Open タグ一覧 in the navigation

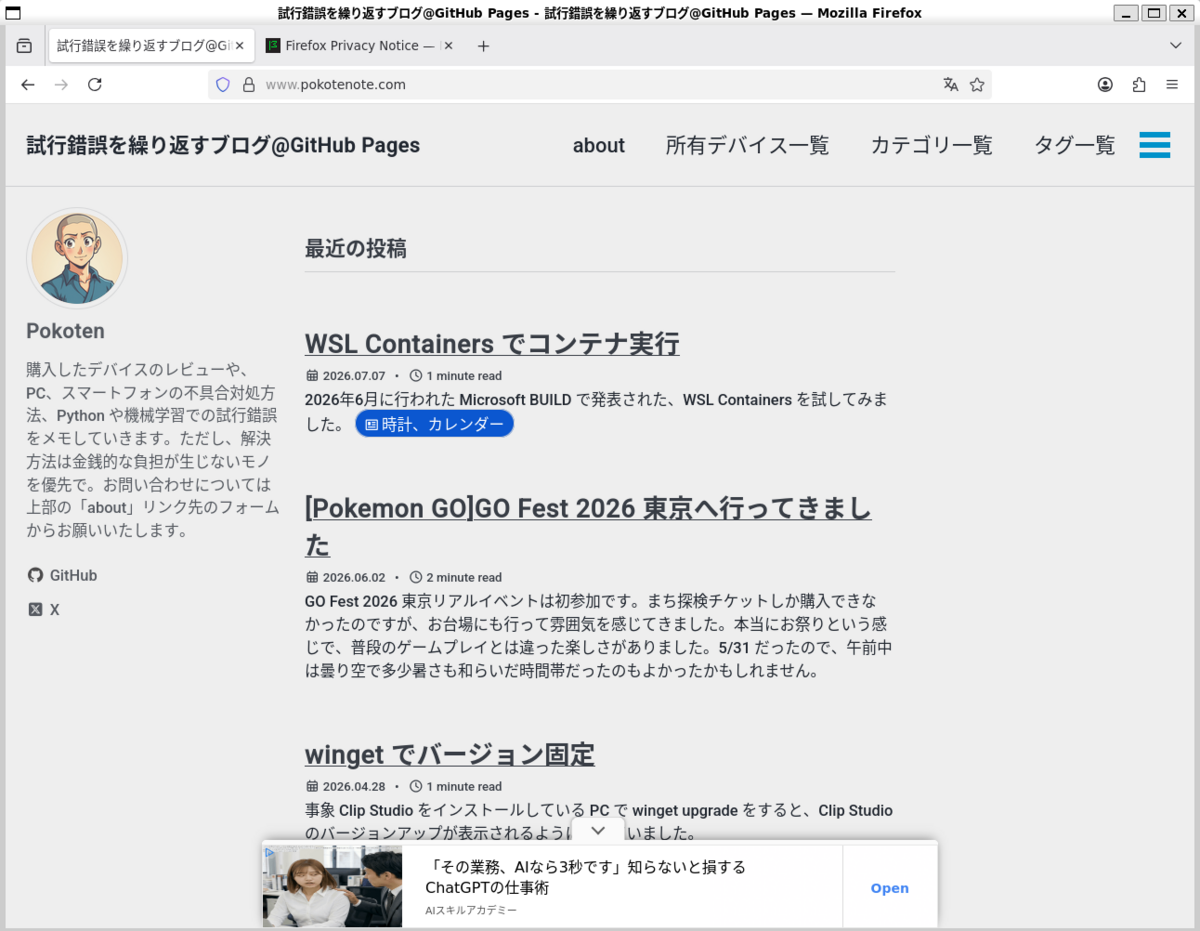point(1075,146)
